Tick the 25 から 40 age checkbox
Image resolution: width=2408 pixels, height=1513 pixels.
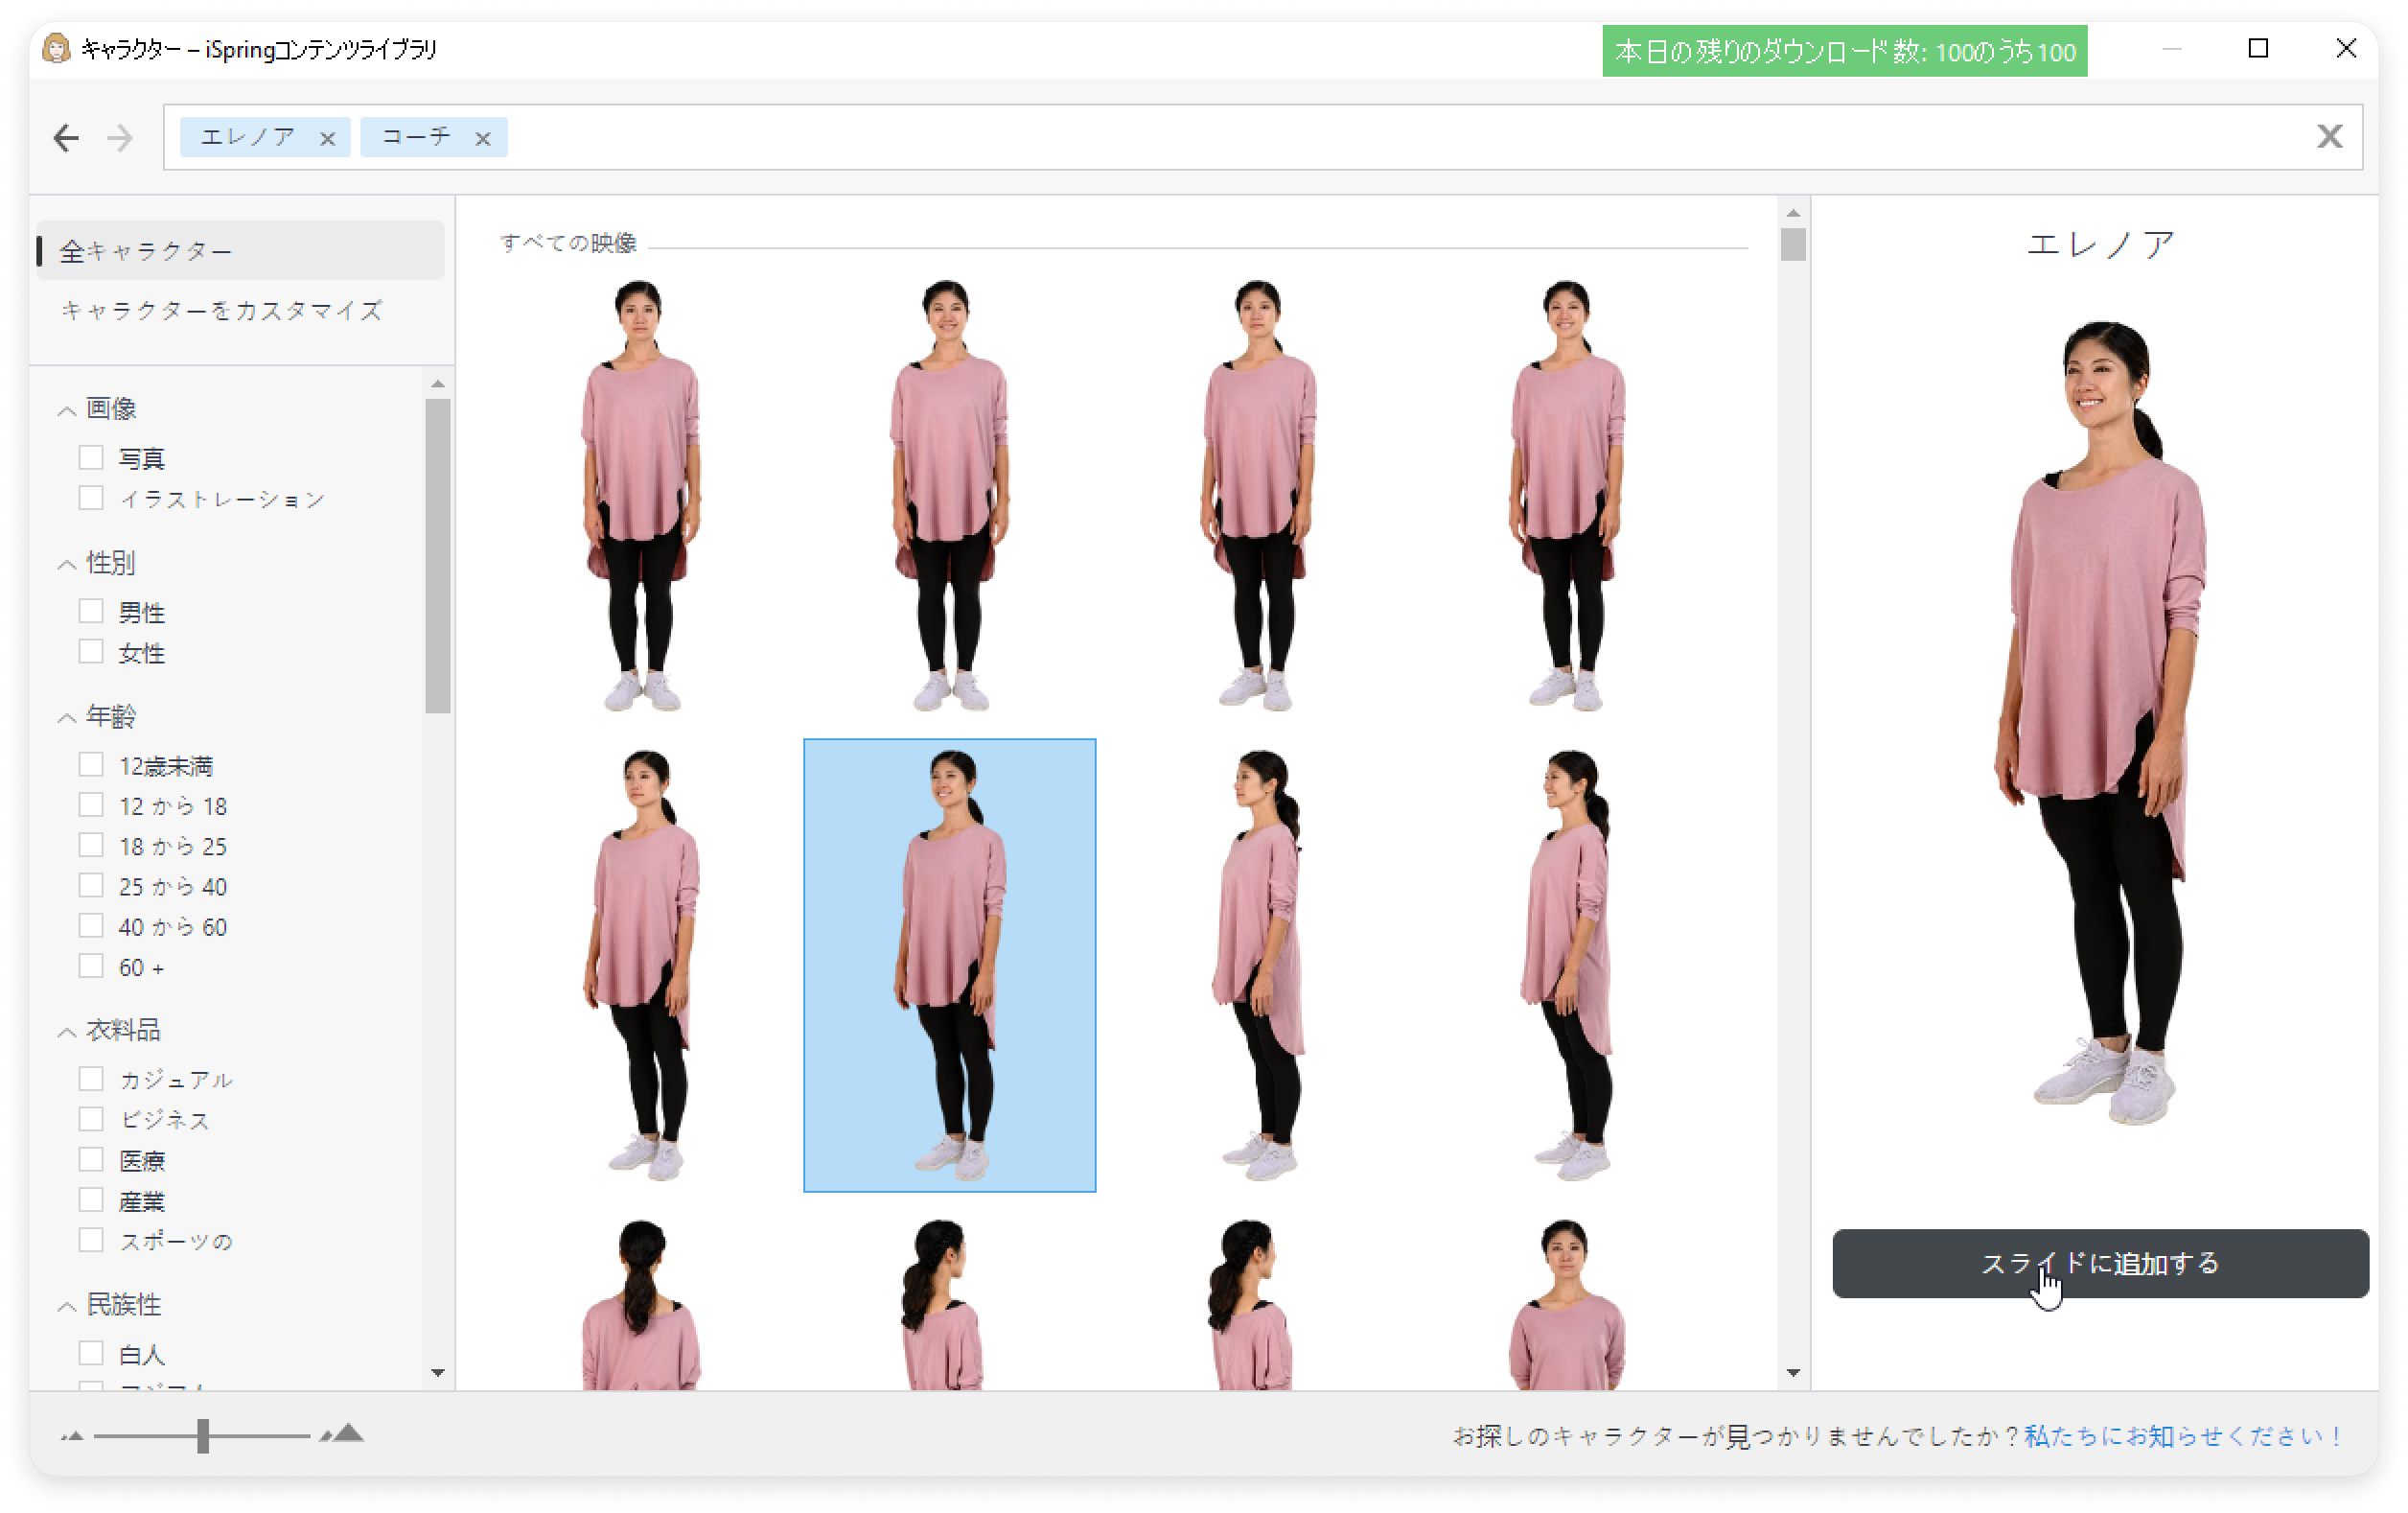point(91,886)
